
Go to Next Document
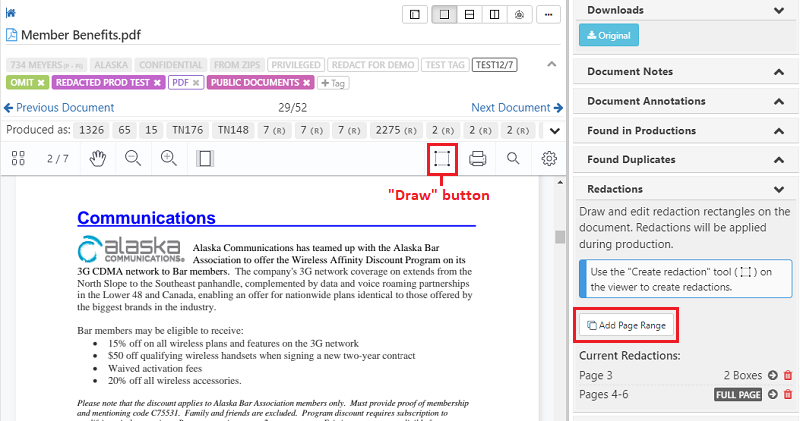coord(517,108)
